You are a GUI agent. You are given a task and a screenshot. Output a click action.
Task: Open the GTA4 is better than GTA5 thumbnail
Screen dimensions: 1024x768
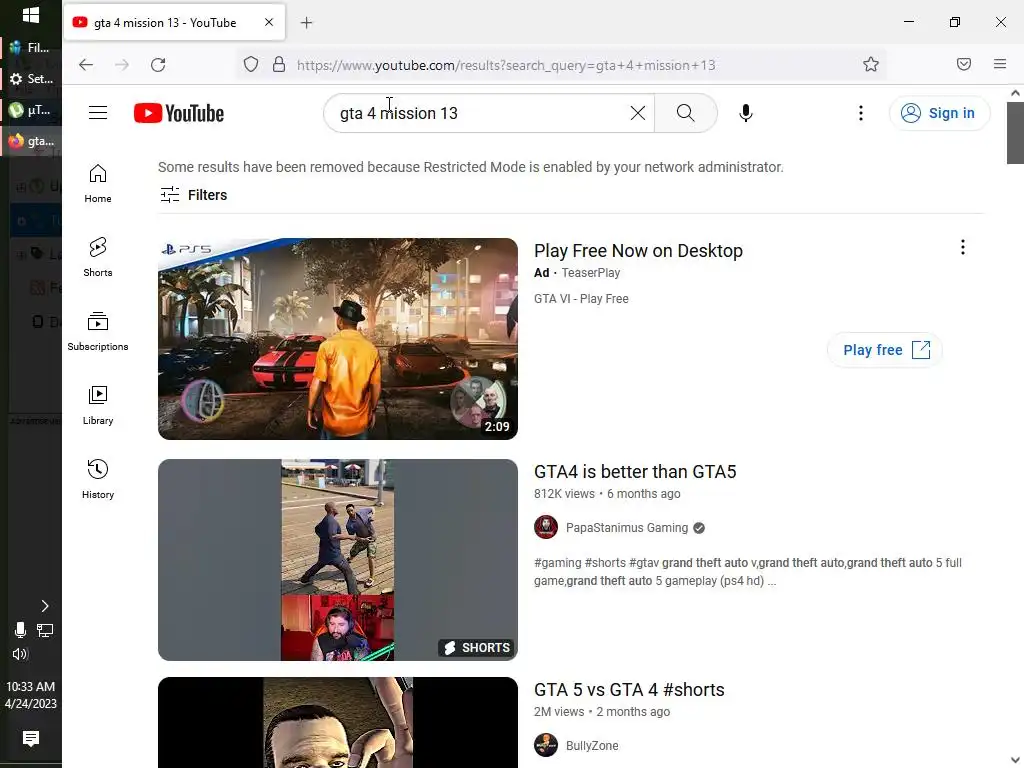point(338,560)
